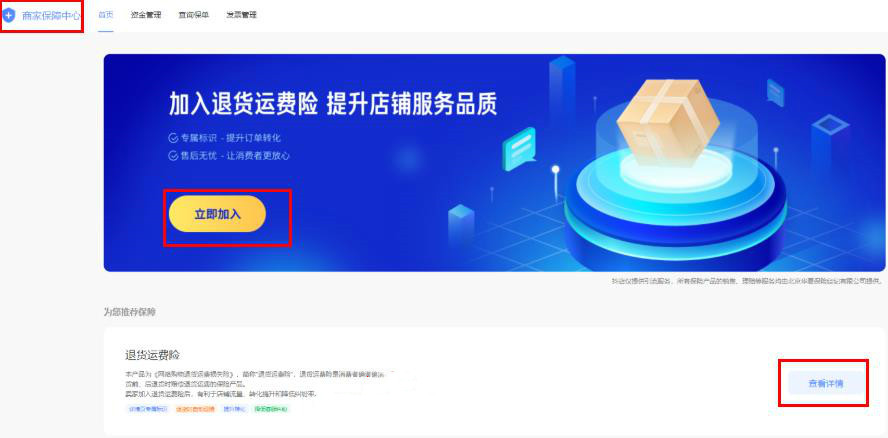Click the small document icon on banner's right
Viewport: 888px width, 438px height.
click(x=775, y=92)
